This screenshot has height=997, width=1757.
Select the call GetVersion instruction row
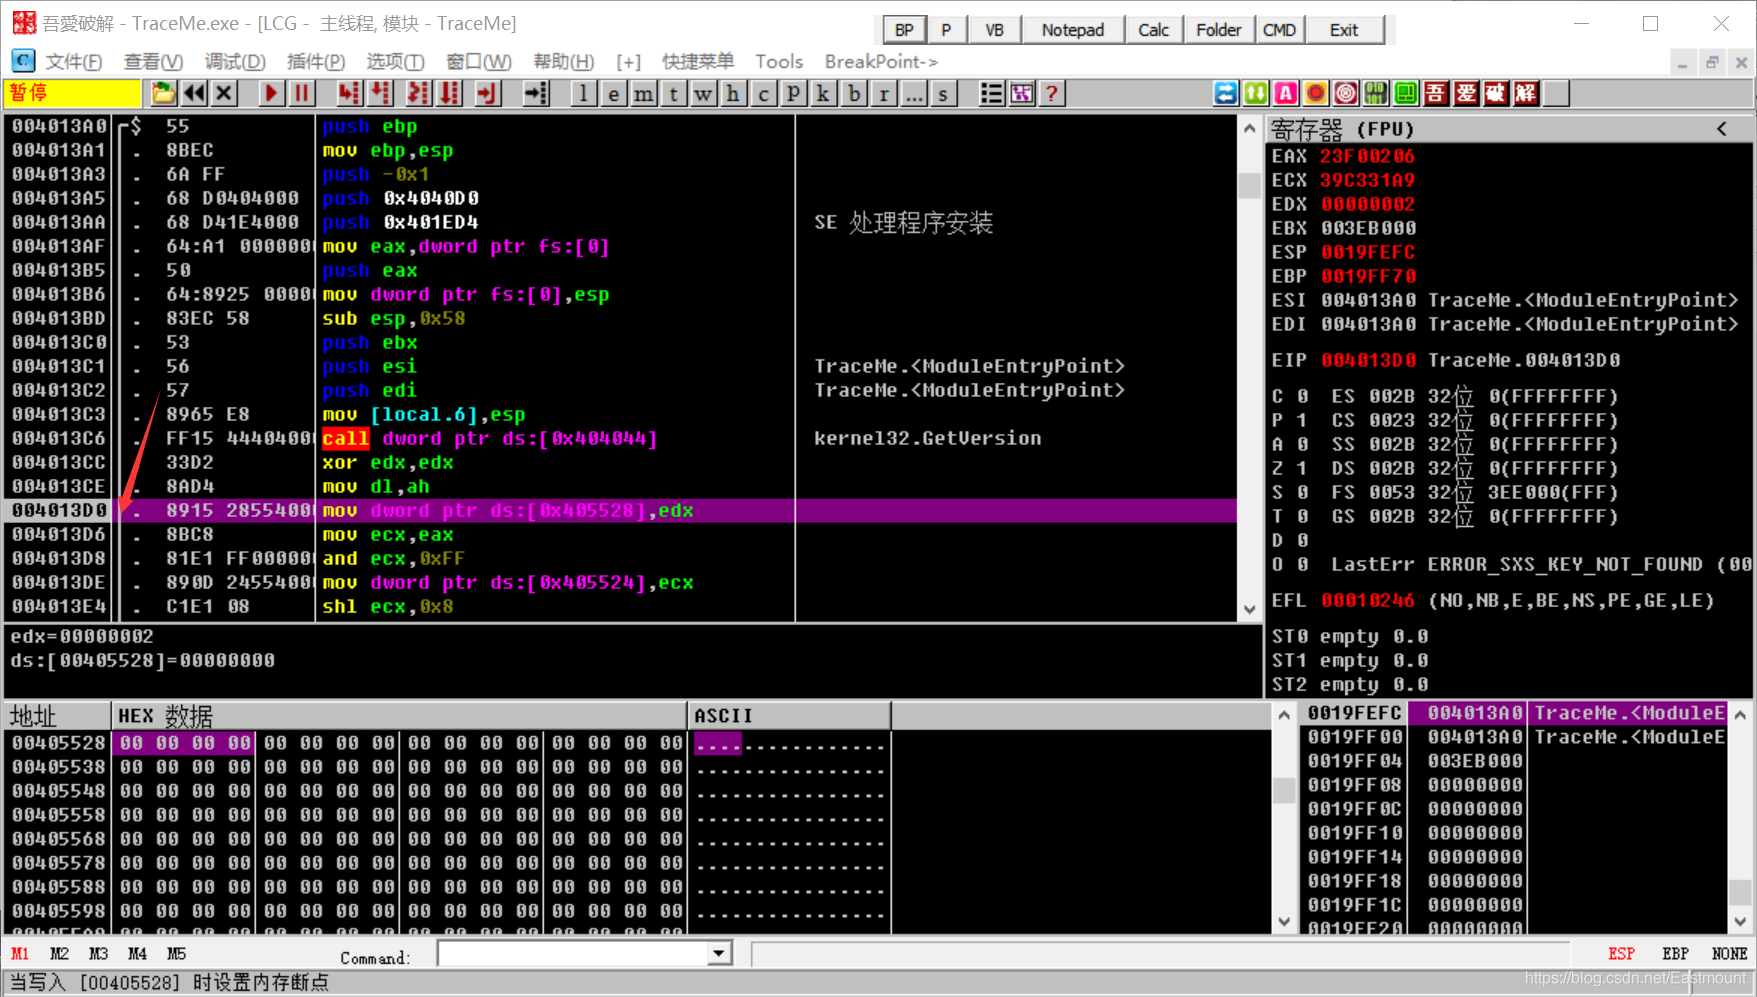[620, 439]
